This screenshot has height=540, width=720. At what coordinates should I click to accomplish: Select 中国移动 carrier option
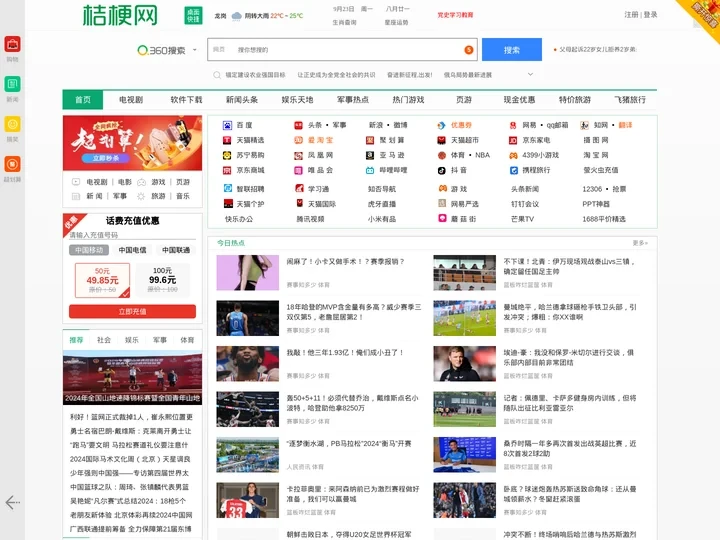(x=89, y=250)
